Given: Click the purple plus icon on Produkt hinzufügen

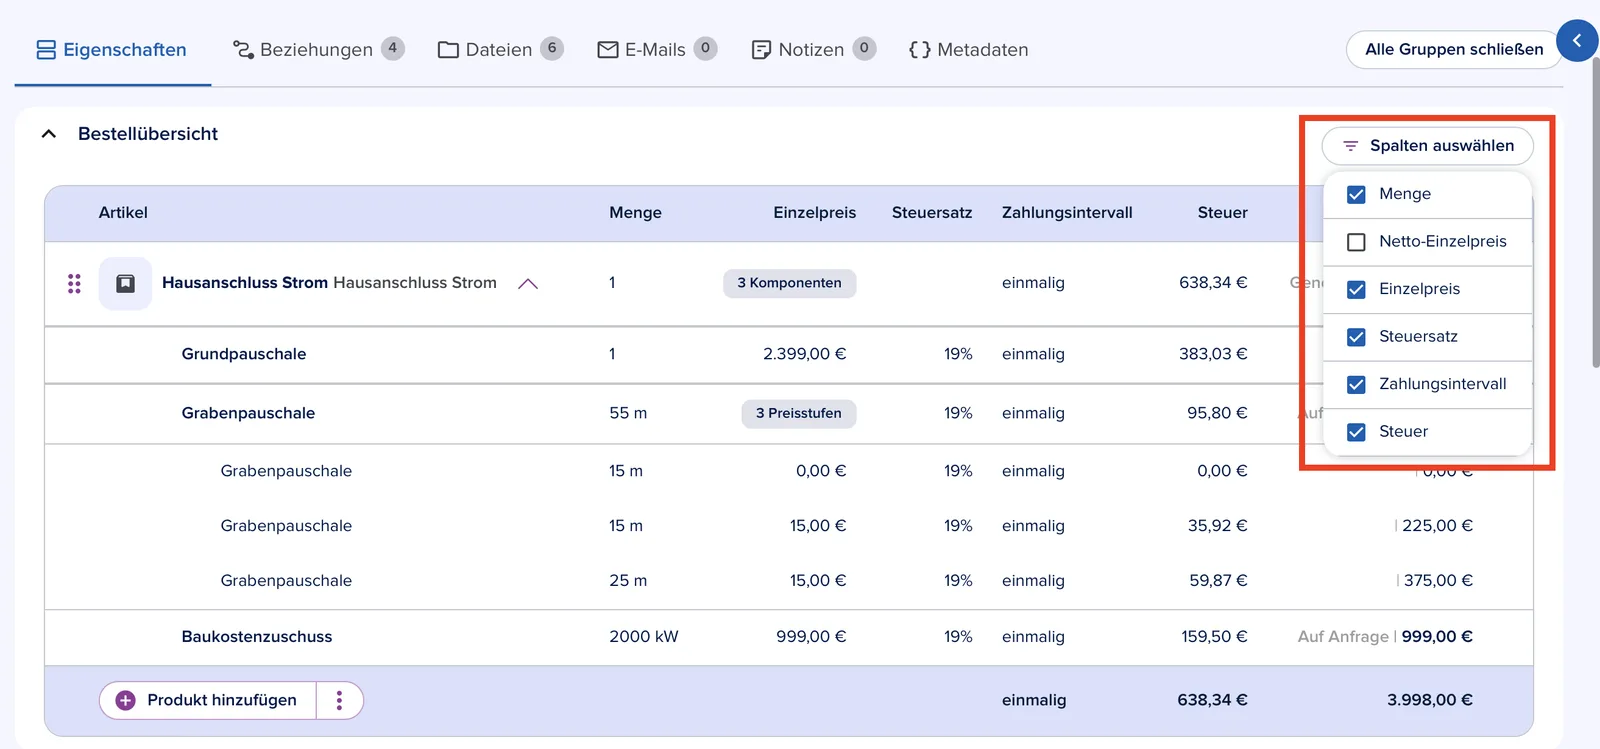Looking at the screenshot, I should coord(125,700).
